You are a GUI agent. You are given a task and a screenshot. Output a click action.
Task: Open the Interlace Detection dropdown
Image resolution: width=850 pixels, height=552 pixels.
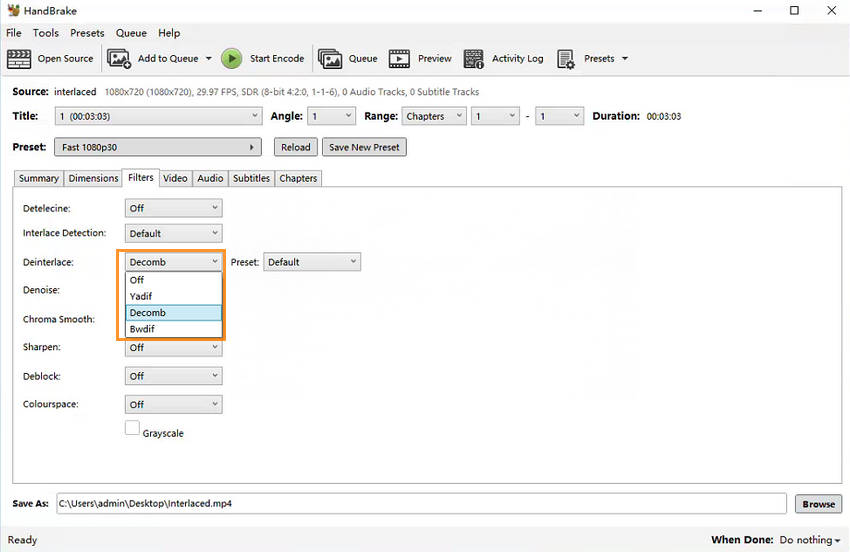pos(173,233)
